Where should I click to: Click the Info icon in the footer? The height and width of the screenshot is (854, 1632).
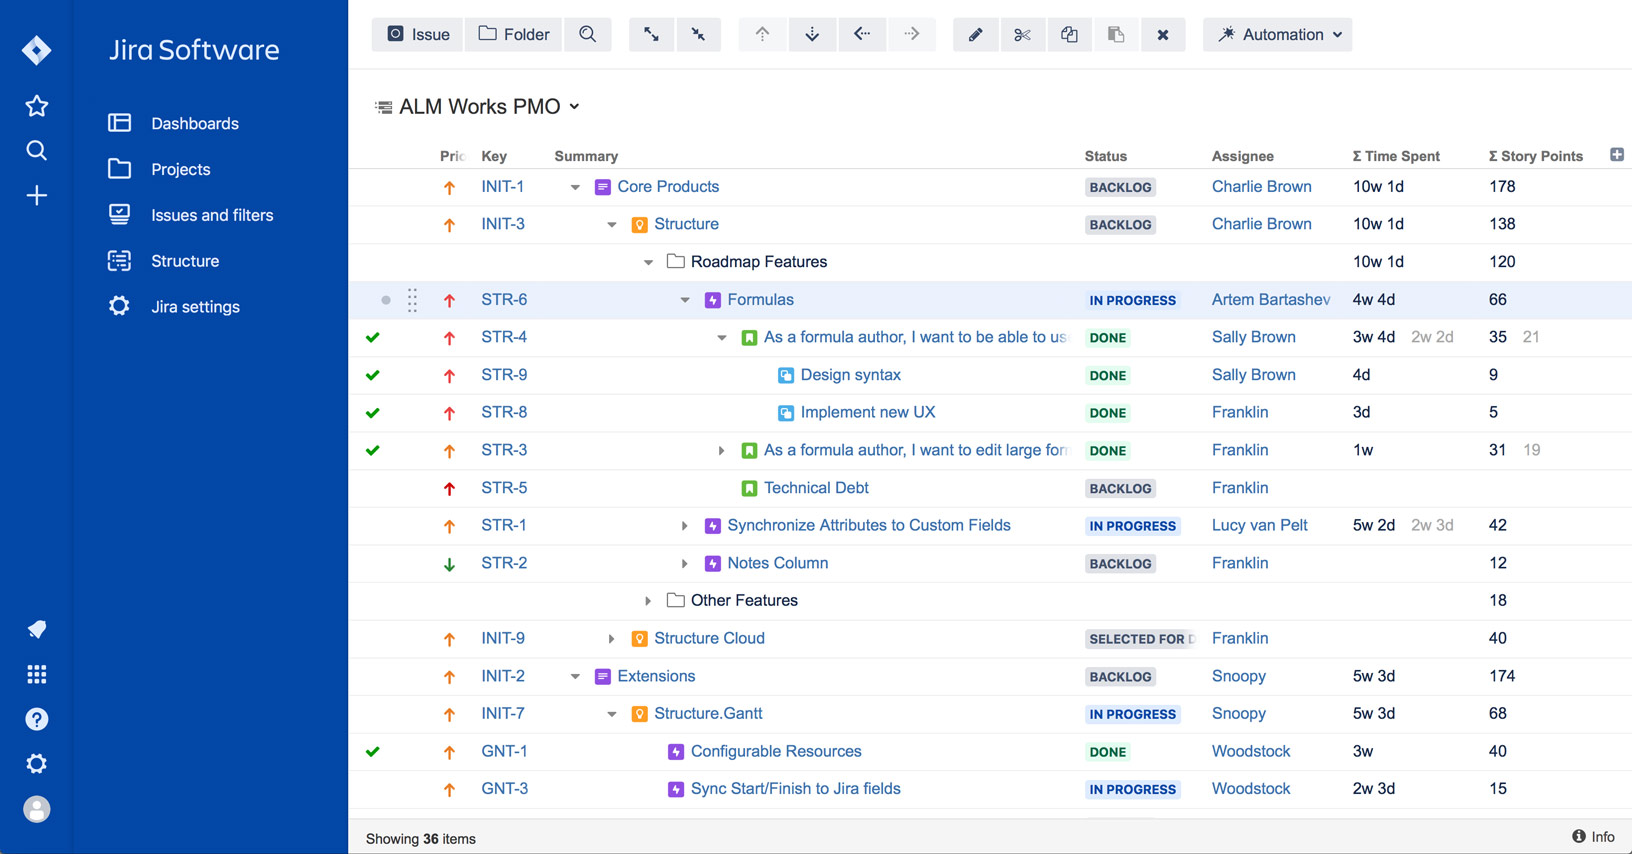pyautogui.click(x=1579, y=836)
